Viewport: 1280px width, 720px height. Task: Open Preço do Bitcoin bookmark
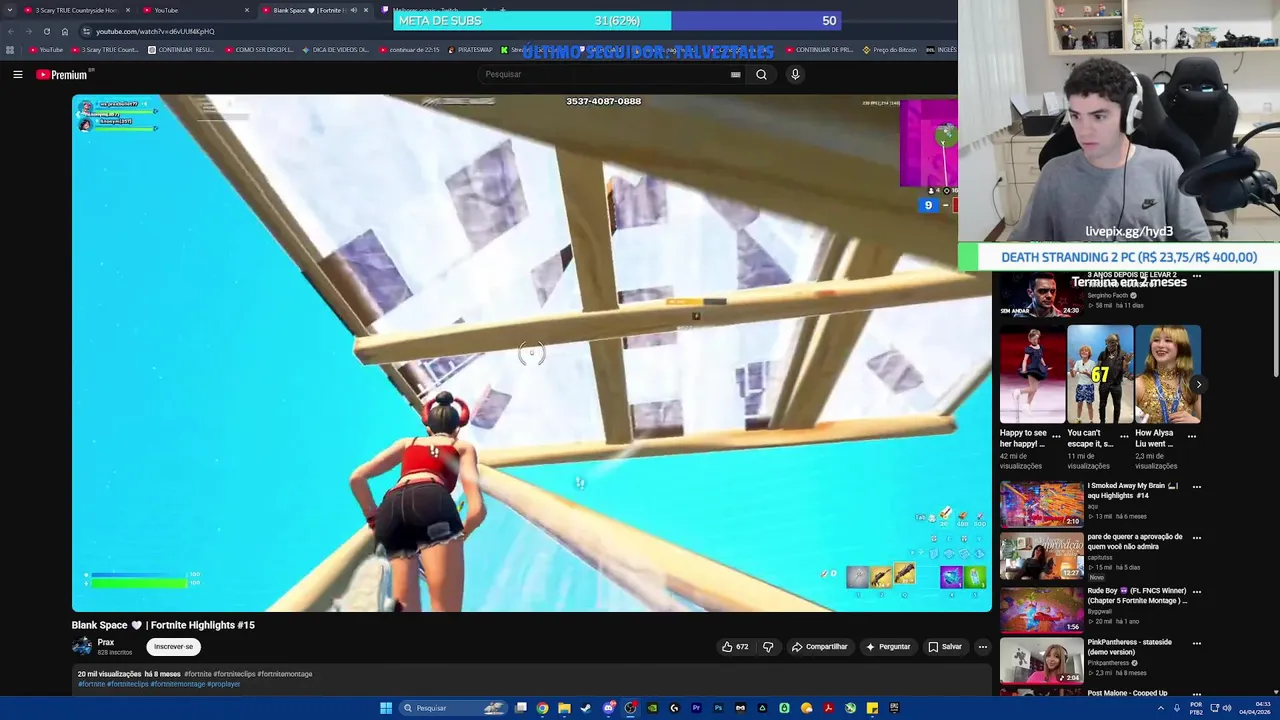[x=889, y=49]
